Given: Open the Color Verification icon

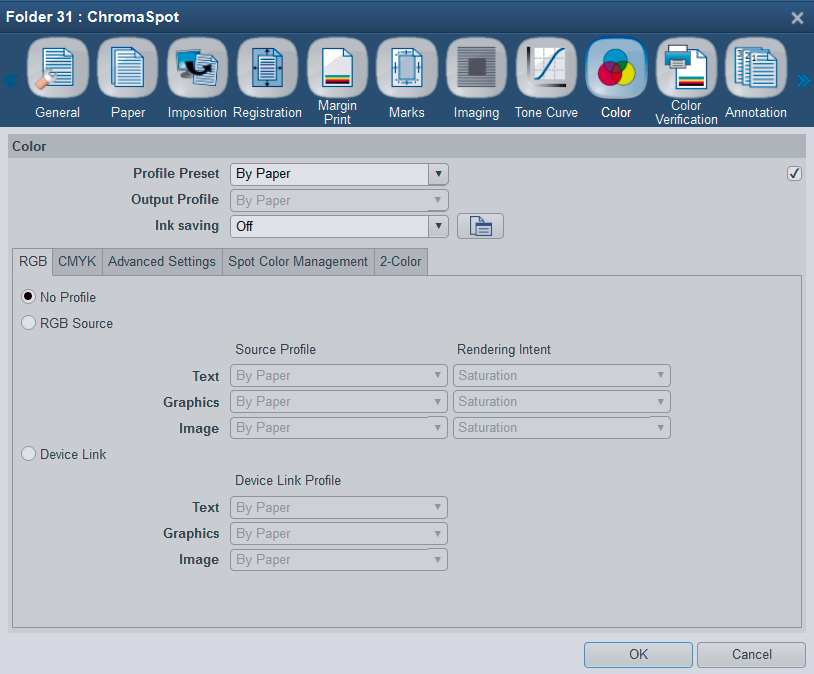Looking at the screenshot, I should pos(686,68).
